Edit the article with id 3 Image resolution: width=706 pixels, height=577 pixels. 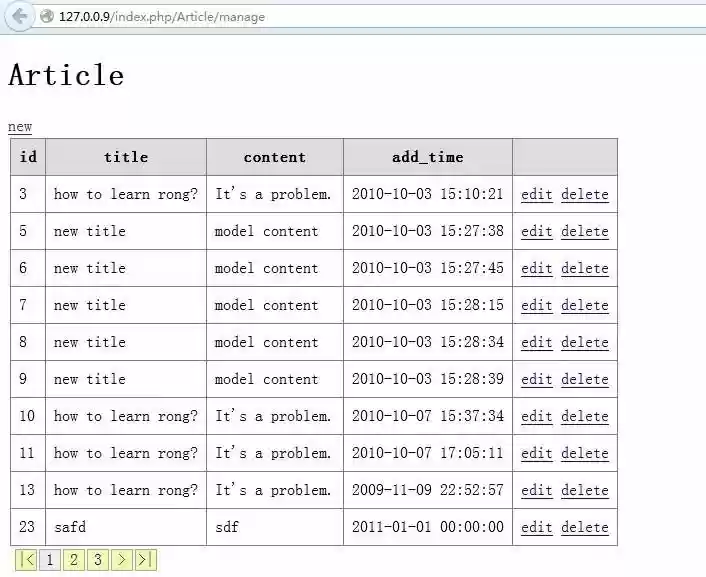[x=537, y=194]
